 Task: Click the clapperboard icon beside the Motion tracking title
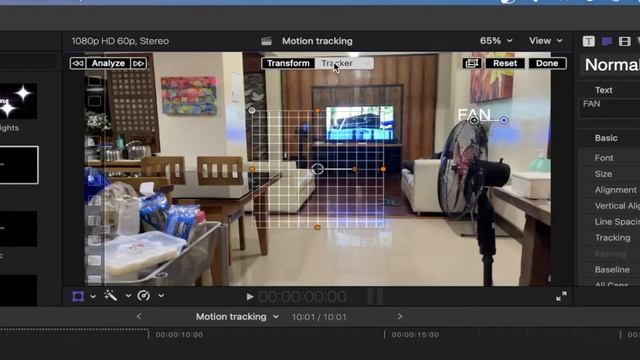(x=267, y=41)
